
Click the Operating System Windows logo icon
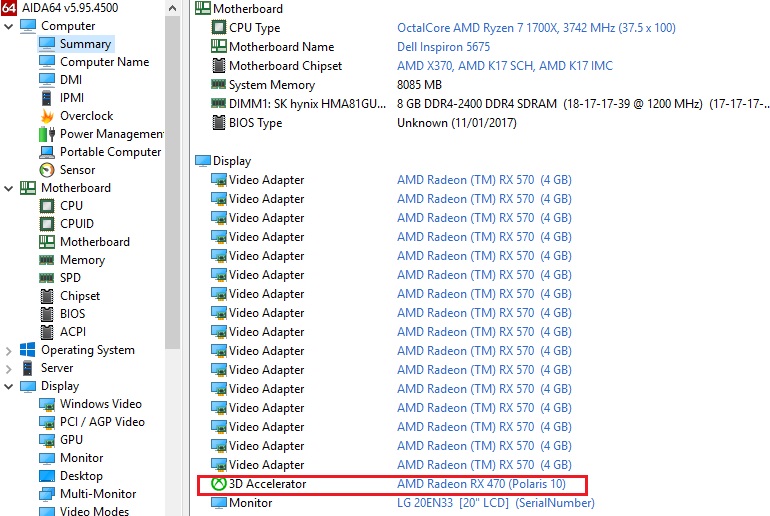(28, 350)
